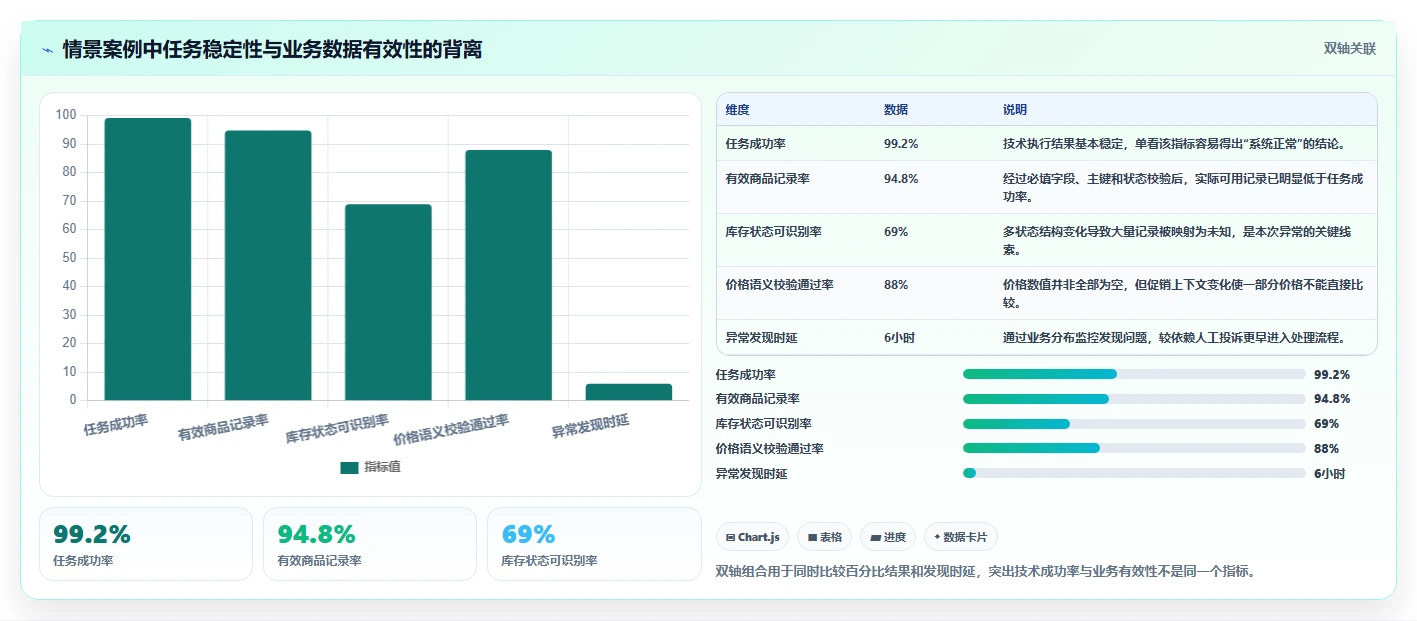Click the footer note starting with 双轴组合

(985, 572)
